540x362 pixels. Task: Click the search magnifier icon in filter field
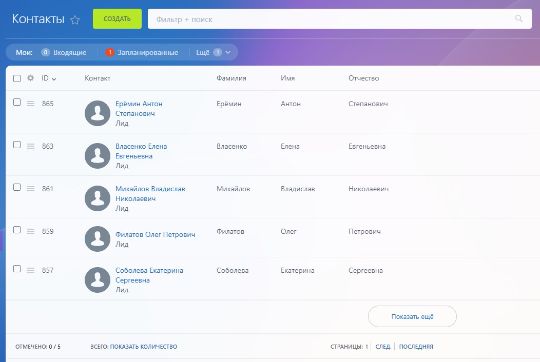[518, 19]
